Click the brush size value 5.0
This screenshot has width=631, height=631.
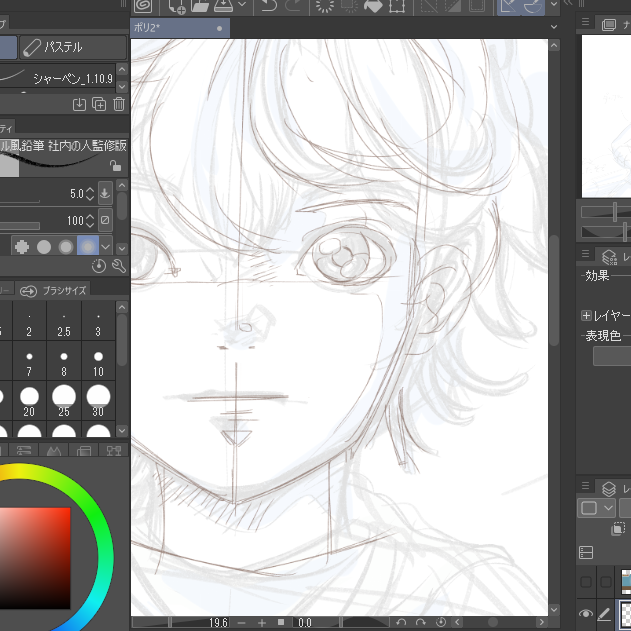[x=76, y=194]
